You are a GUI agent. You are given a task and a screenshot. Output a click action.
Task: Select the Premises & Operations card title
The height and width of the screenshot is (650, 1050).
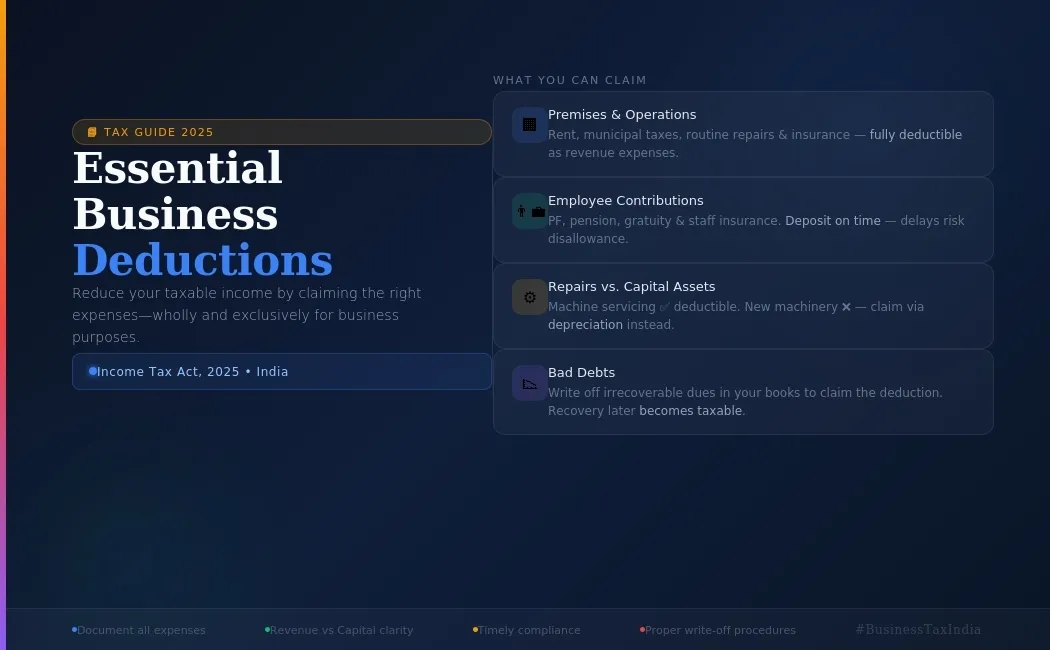coord(622,115)
